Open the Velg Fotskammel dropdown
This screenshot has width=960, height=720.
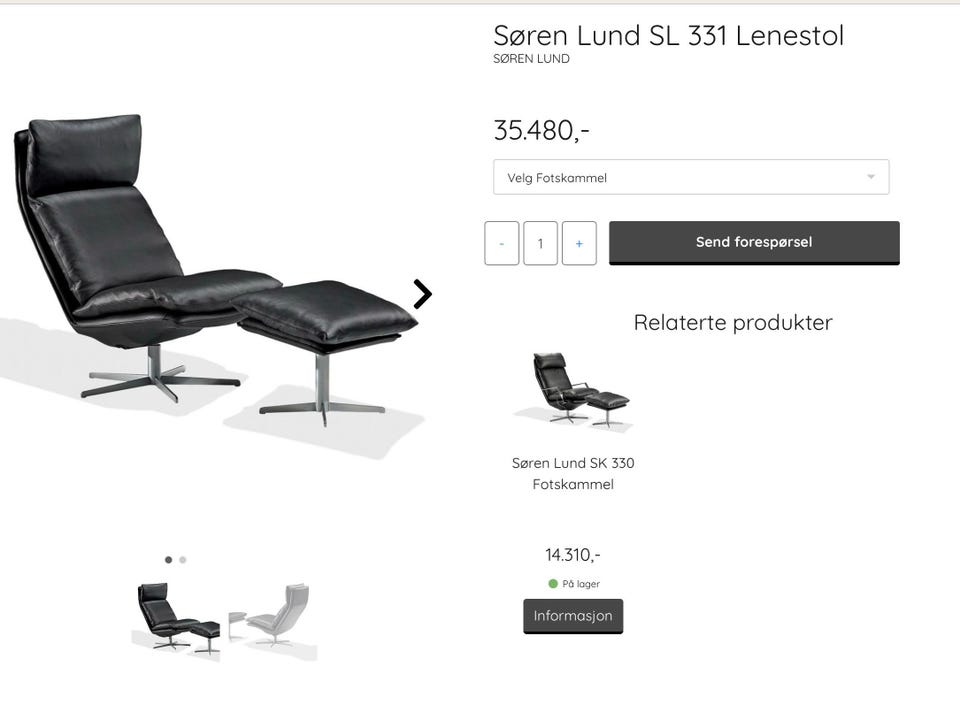tap(691, 178)
